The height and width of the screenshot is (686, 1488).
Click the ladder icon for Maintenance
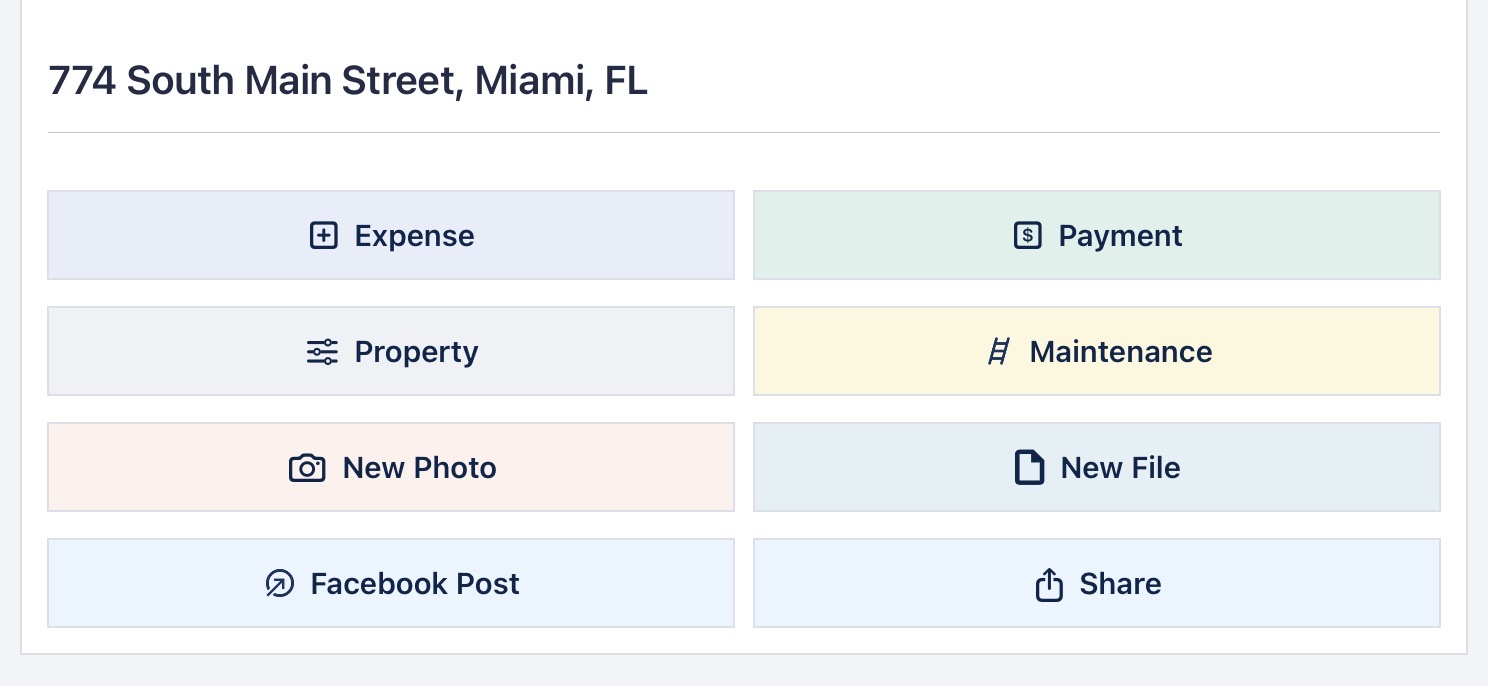tap(998, 352)
